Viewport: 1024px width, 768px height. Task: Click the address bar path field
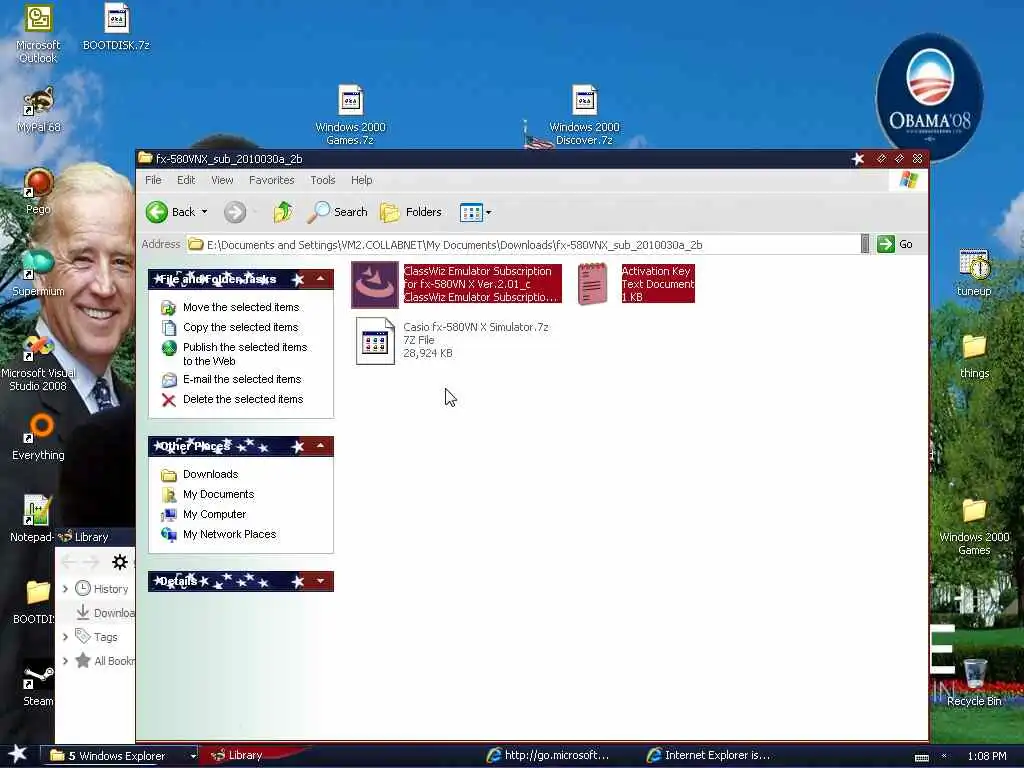point(522,245)
